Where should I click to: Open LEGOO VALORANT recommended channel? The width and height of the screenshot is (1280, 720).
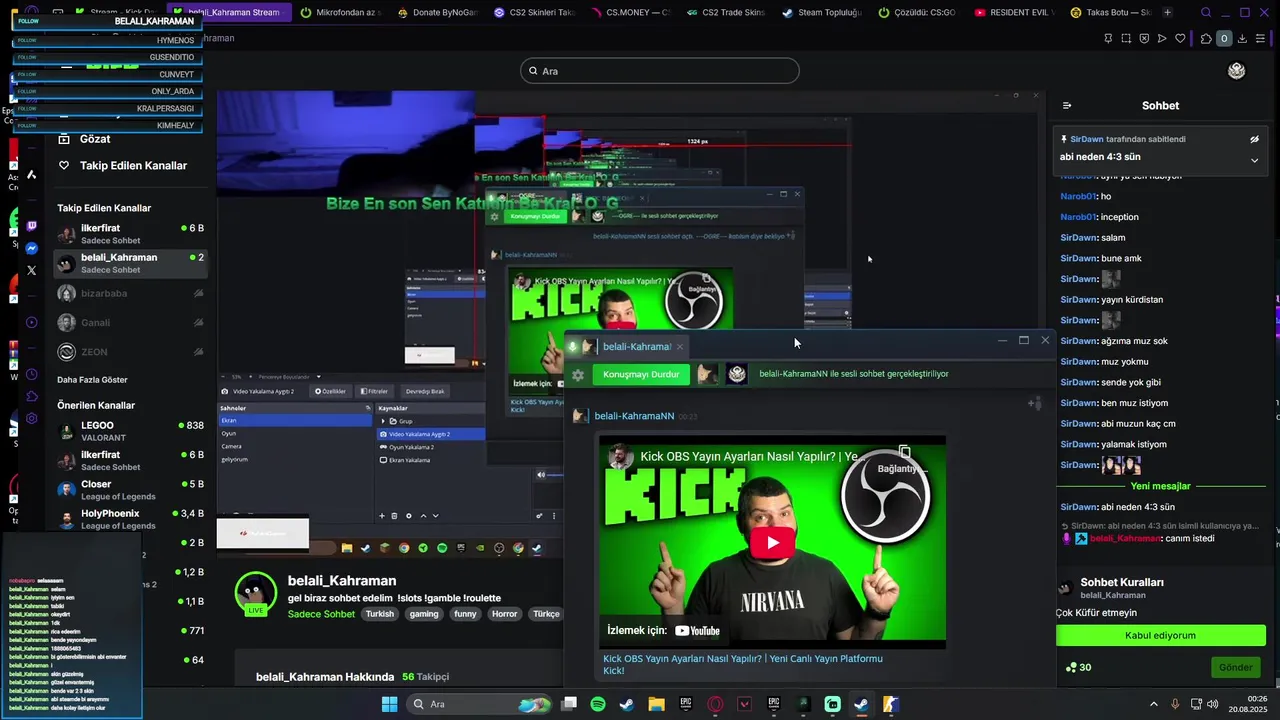(x=130, y=431)
